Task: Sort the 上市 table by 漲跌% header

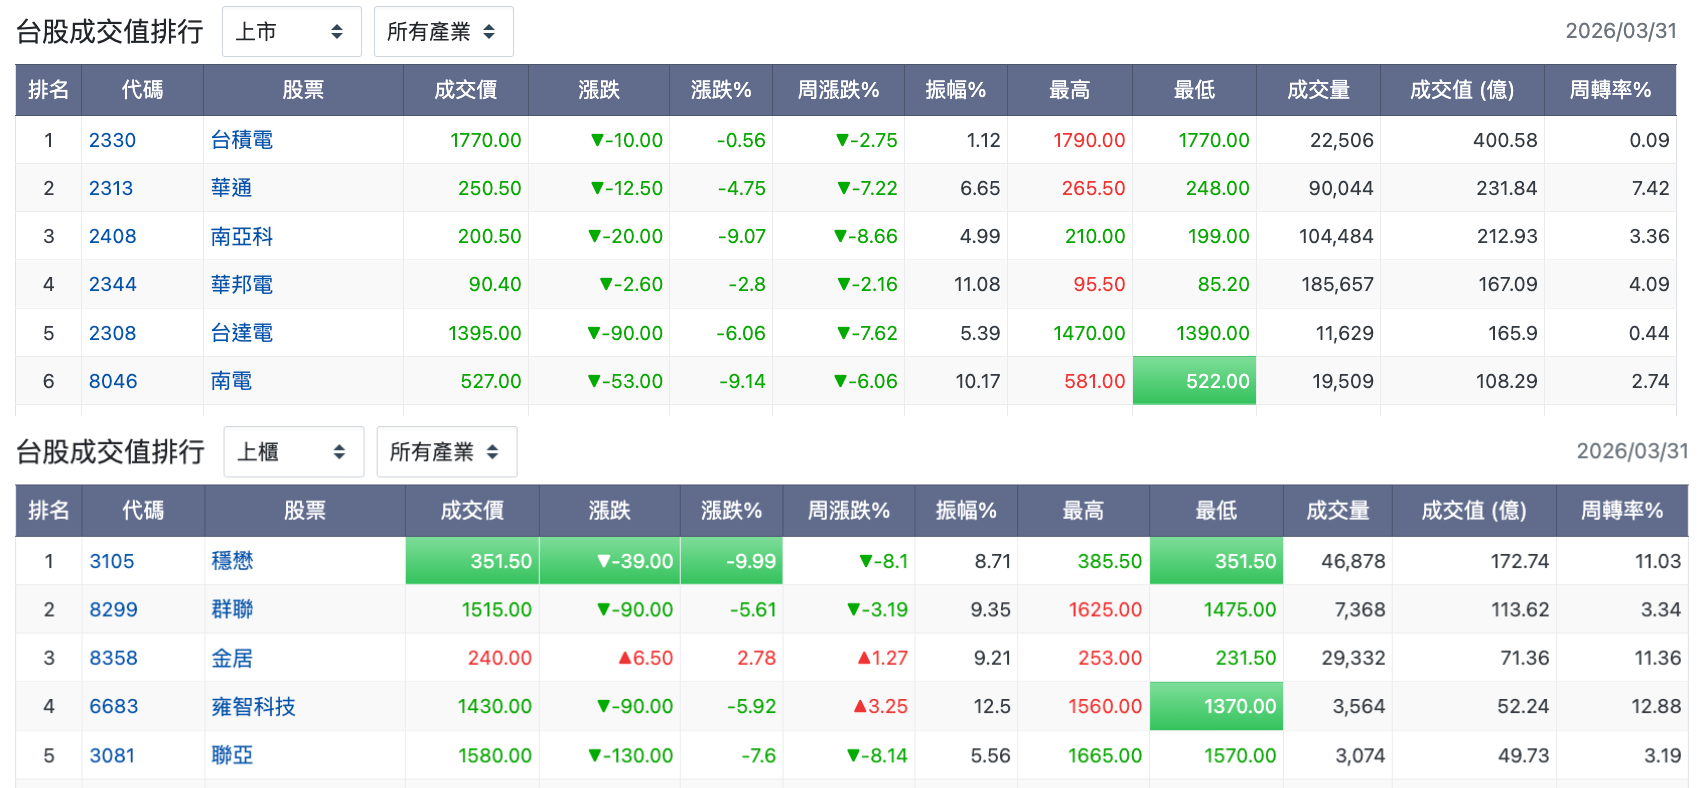Action: (x=720, y=90)
